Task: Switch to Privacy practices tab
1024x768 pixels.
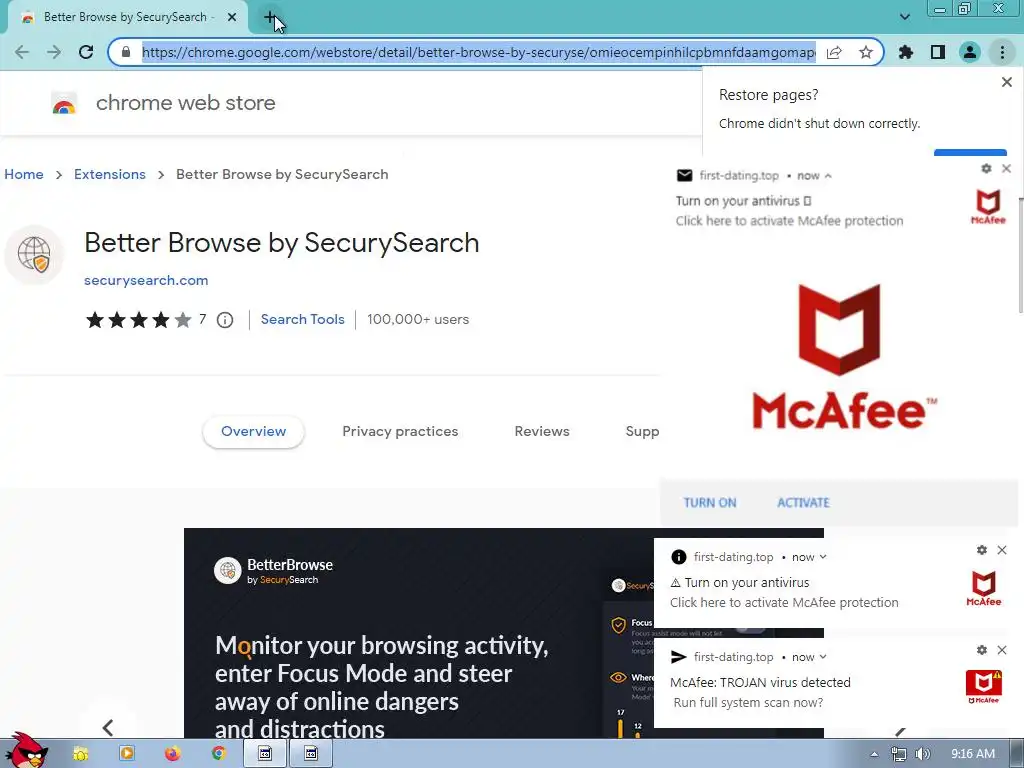Action: tap(400, 432)
